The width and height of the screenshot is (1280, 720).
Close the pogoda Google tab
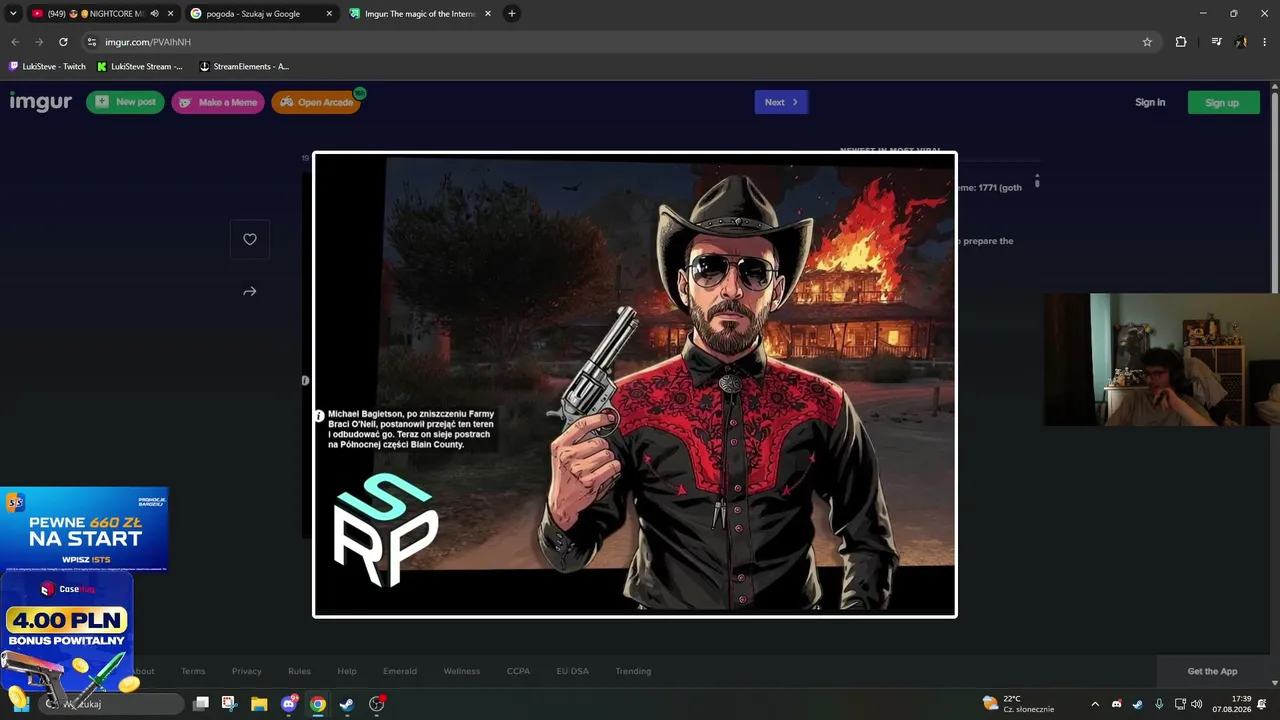pos(329,14)
